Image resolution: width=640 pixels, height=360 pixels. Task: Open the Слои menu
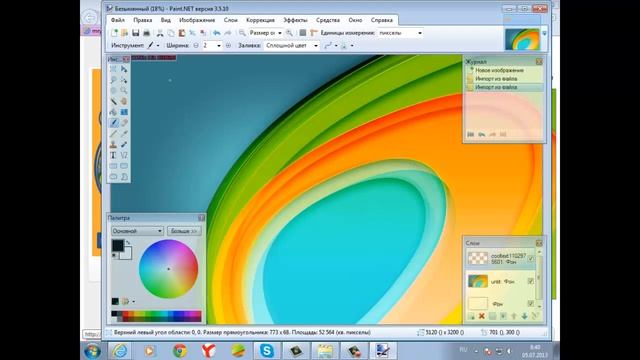(x=231, y=20)
